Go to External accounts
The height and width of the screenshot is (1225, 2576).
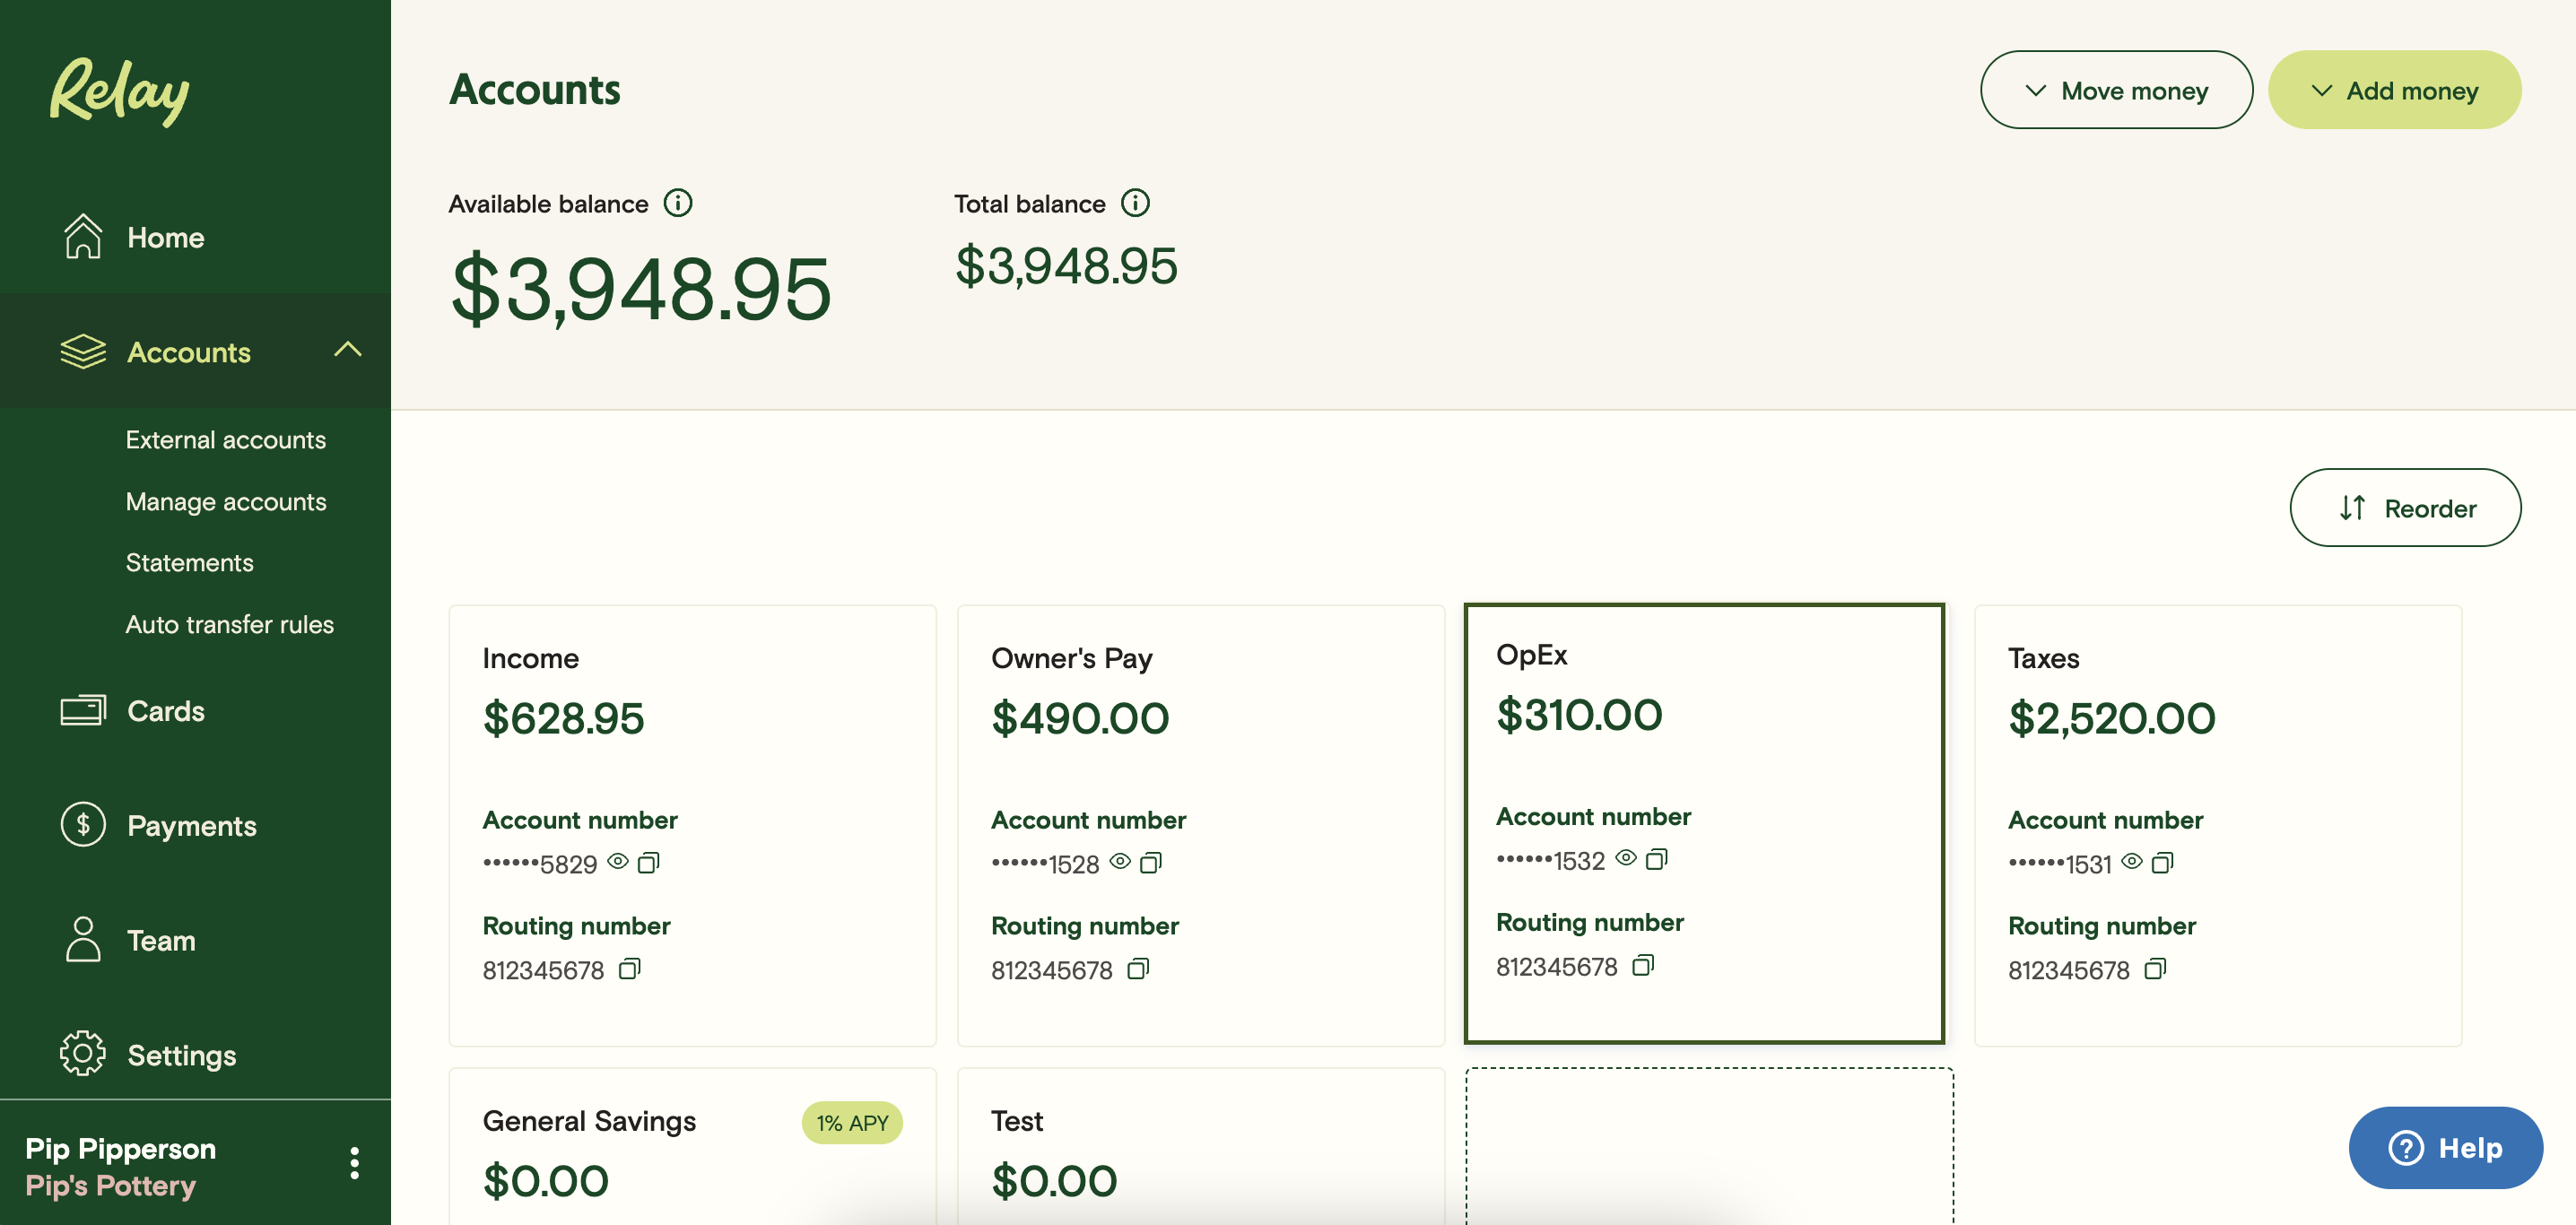click(225, 440)
